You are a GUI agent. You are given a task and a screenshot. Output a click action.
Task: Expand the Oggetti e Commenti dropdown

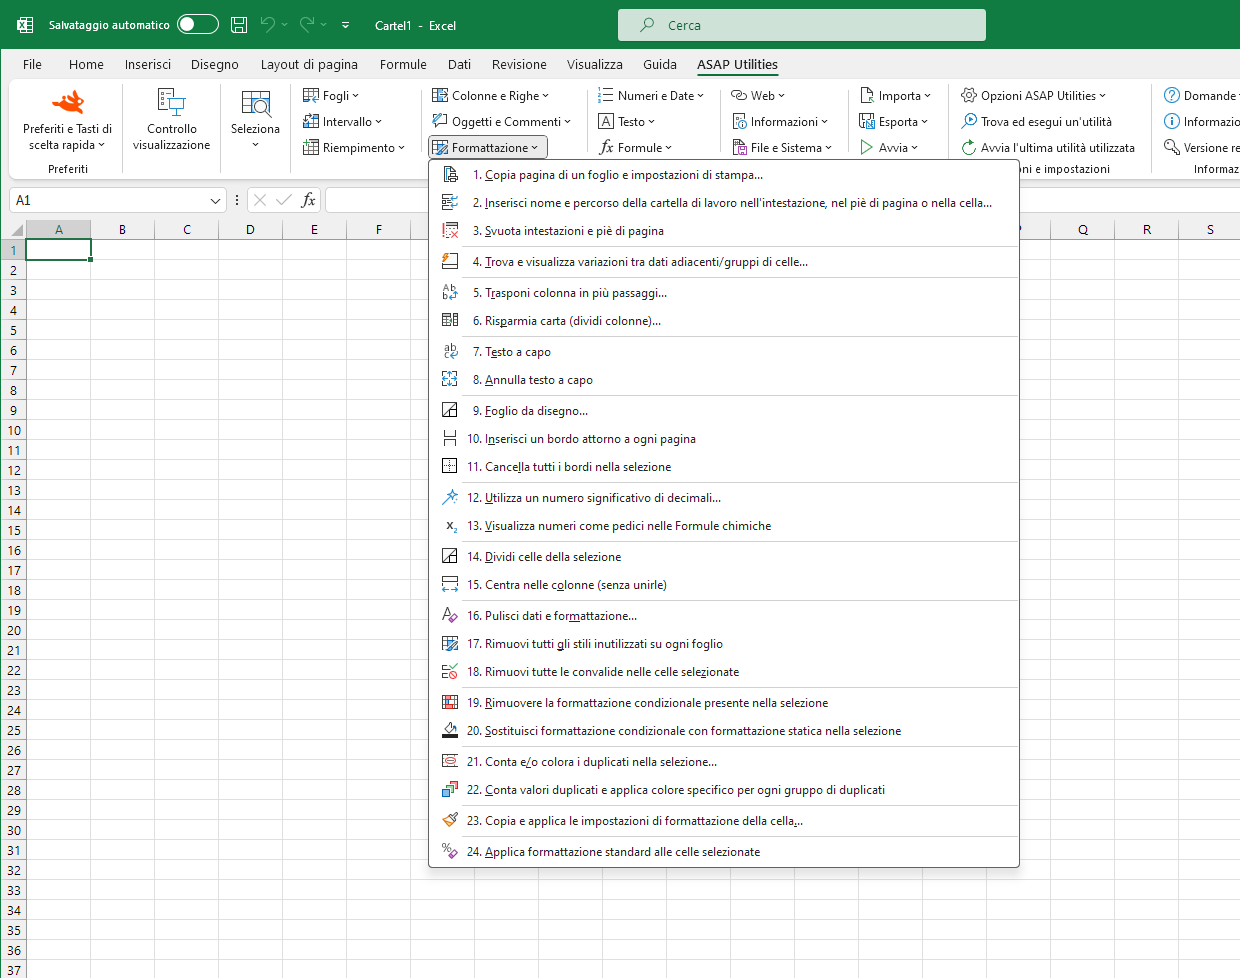(x=502, y=122)
